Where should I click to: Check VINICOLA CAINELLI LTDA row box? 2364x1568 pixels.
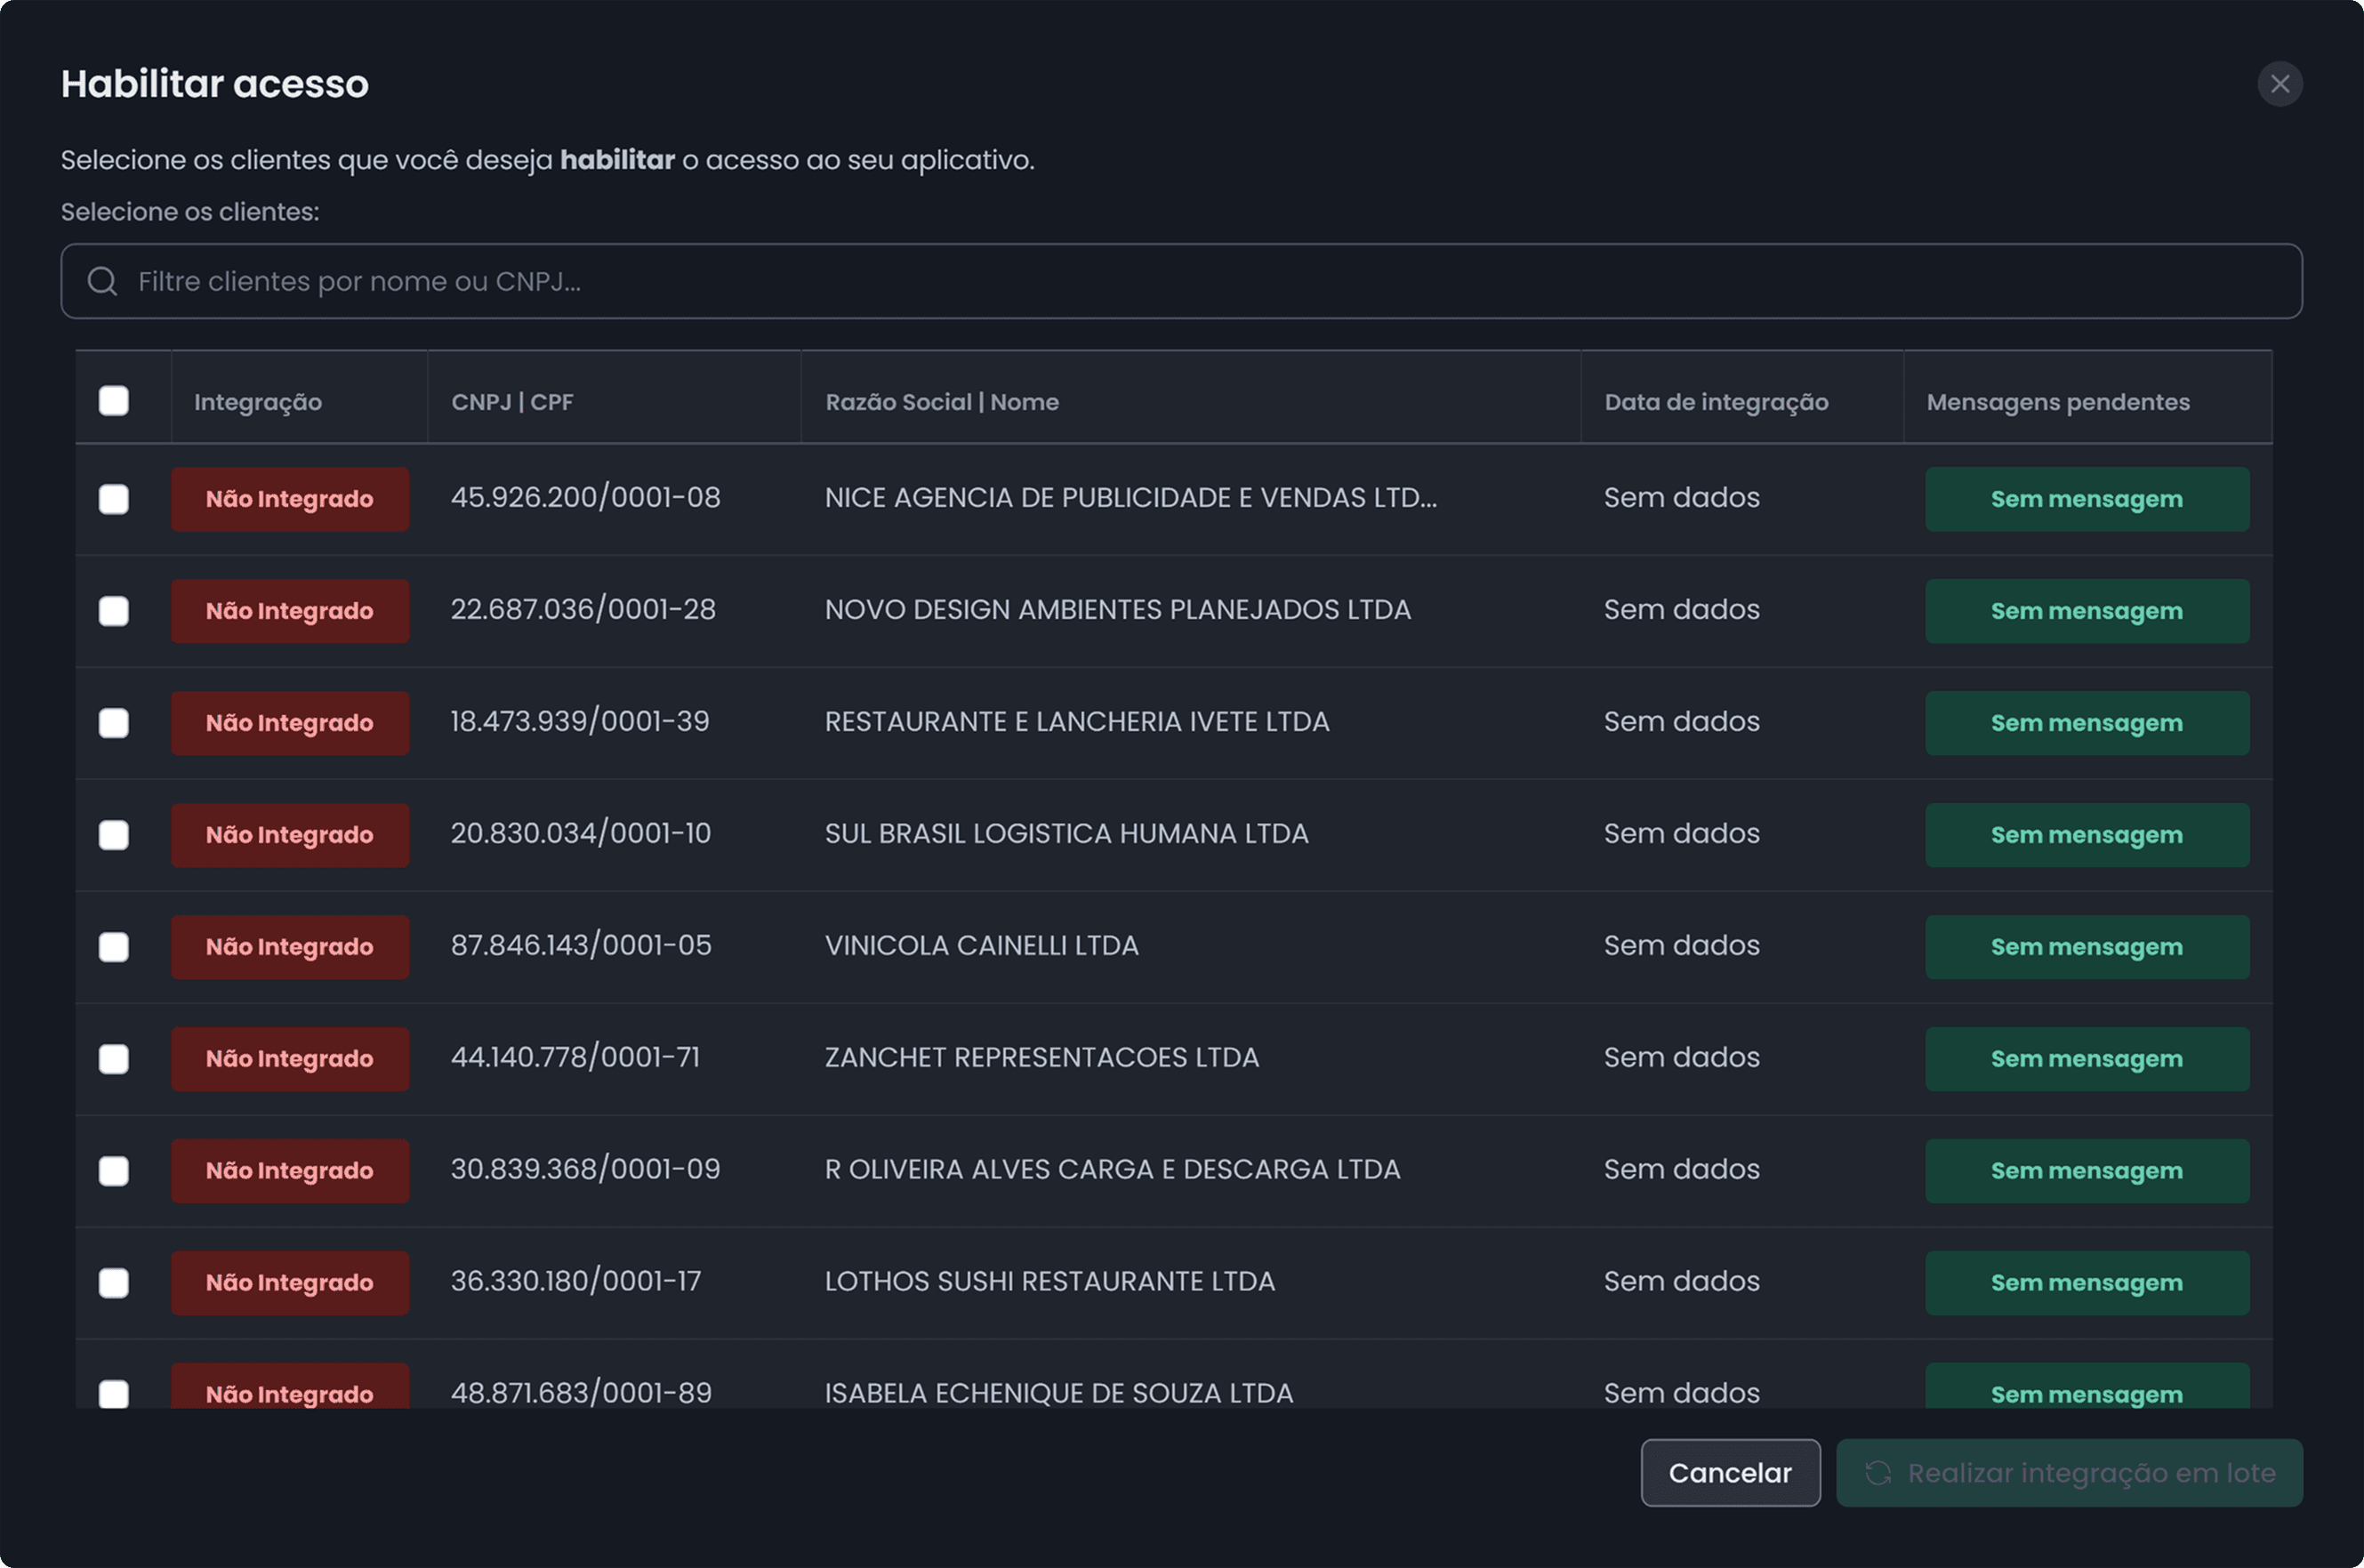coord(114,947)
